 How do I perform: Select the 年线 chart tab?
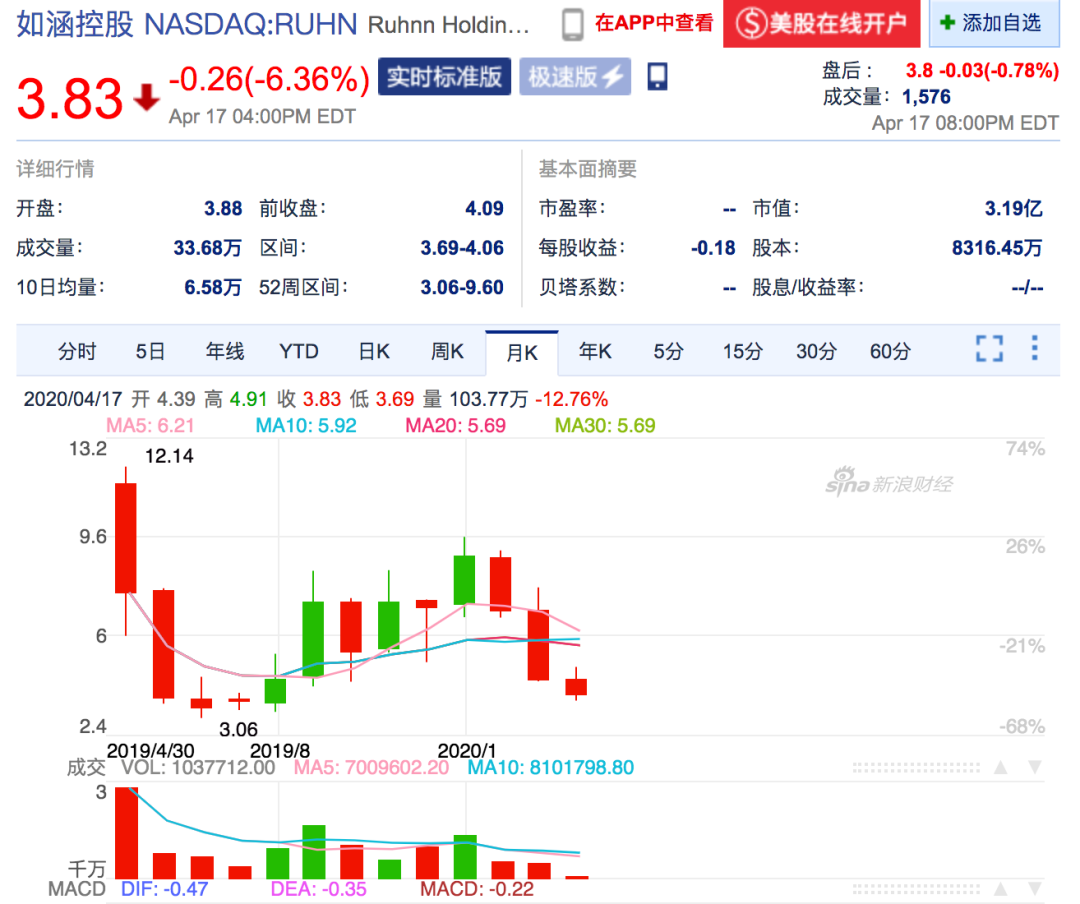tap(225, 351)
